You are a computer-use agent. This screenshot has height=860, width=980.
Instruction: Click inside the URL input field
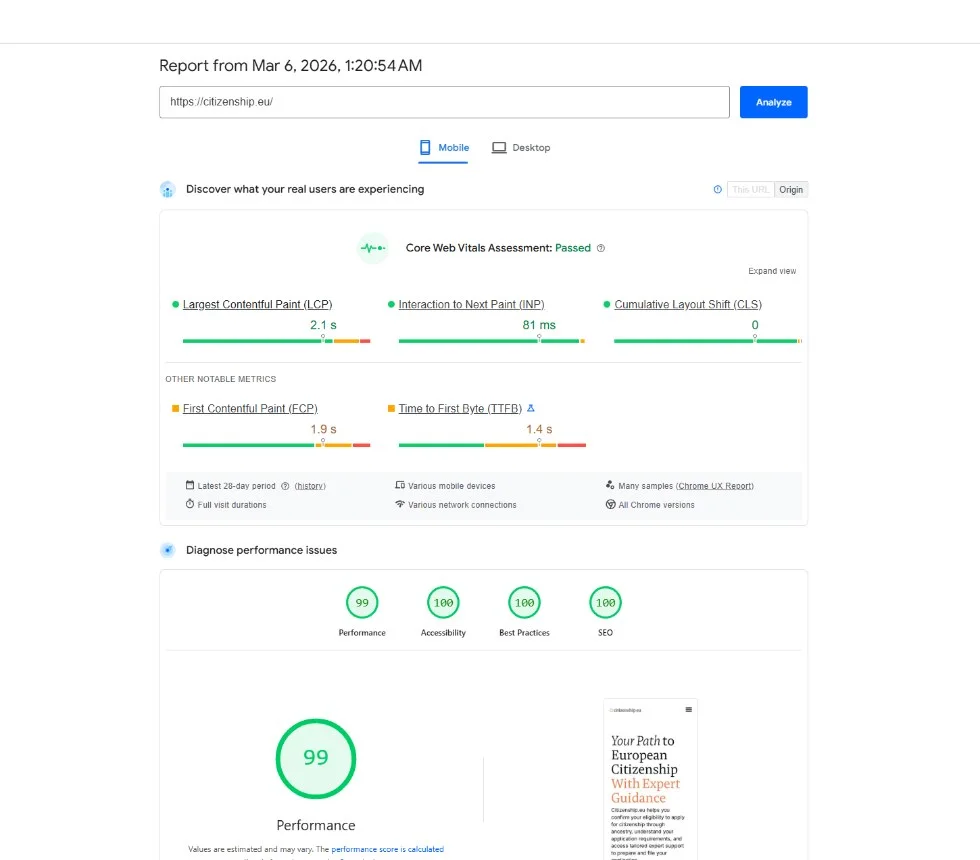(444, 101)
